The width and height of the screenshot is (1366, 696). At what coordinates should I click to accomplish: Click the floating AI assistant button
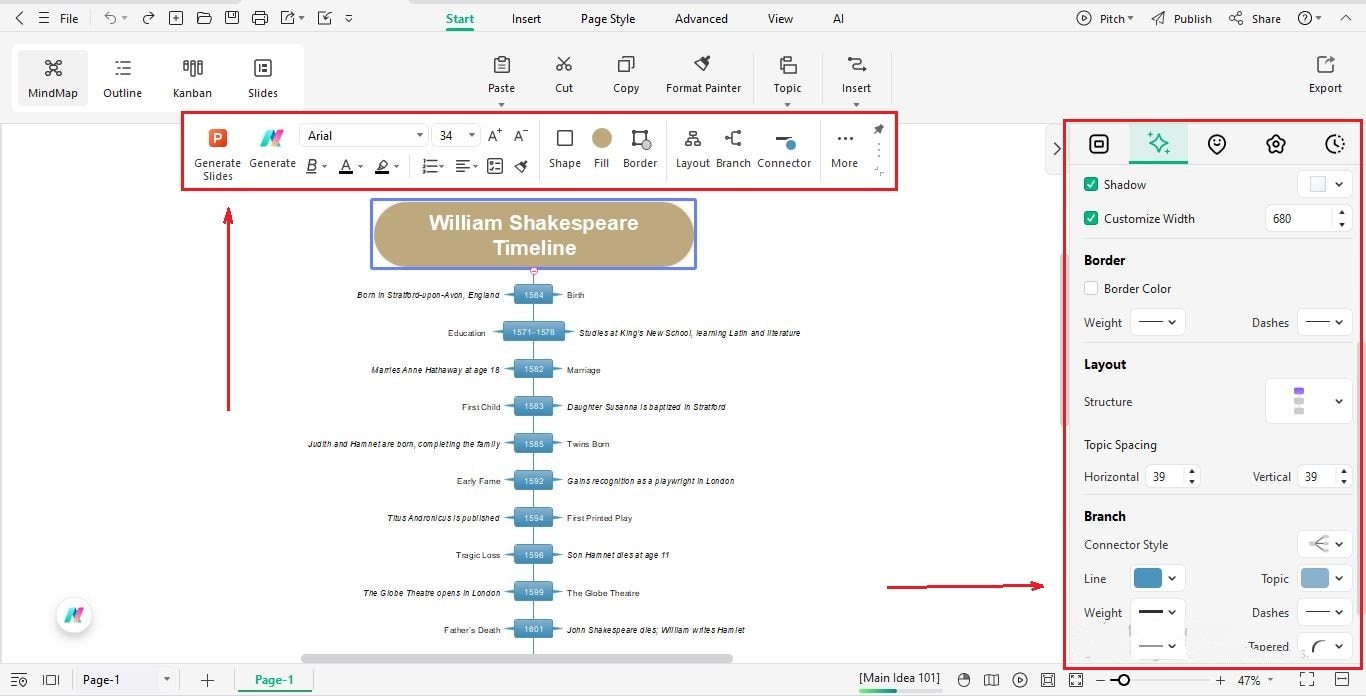pos(73,615)
